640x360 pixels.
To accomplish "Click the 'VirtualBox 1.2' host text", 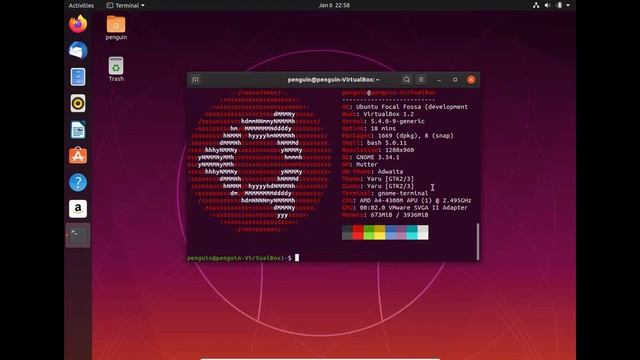I will tap(388, 114).
